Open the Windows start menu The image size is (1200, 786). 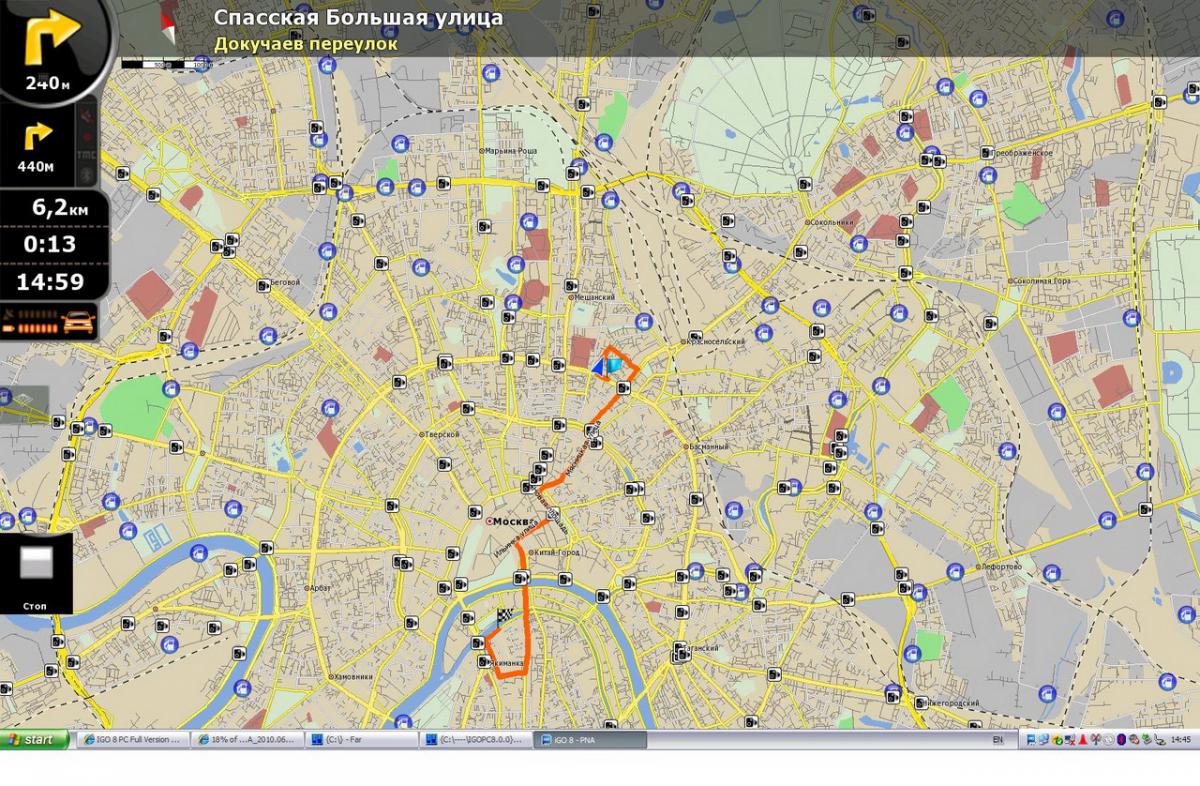point(35,740)
